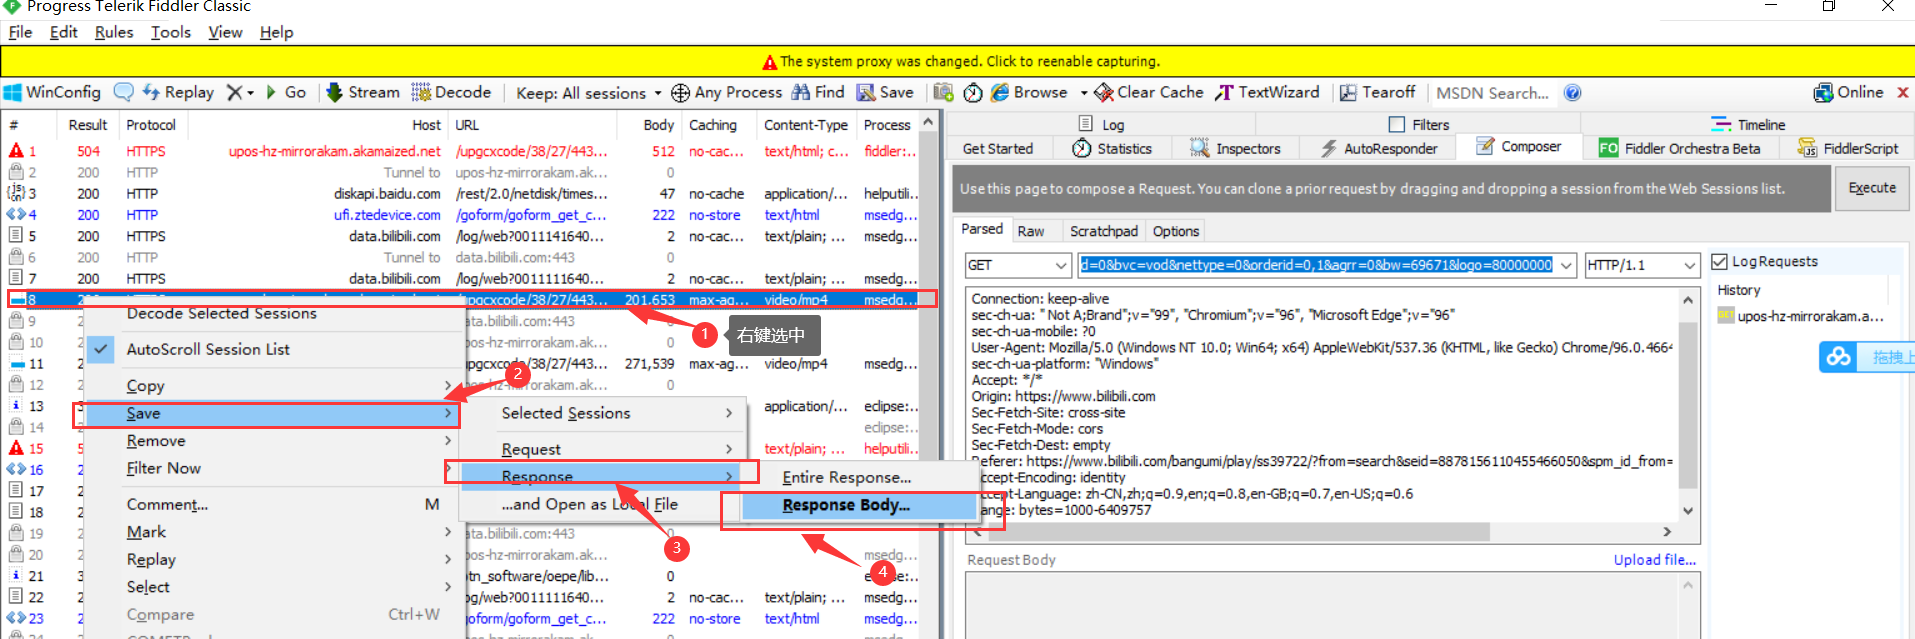Open the AutoResponder tab
This screenshot has height=639, width=1915.
[1379, 148]
